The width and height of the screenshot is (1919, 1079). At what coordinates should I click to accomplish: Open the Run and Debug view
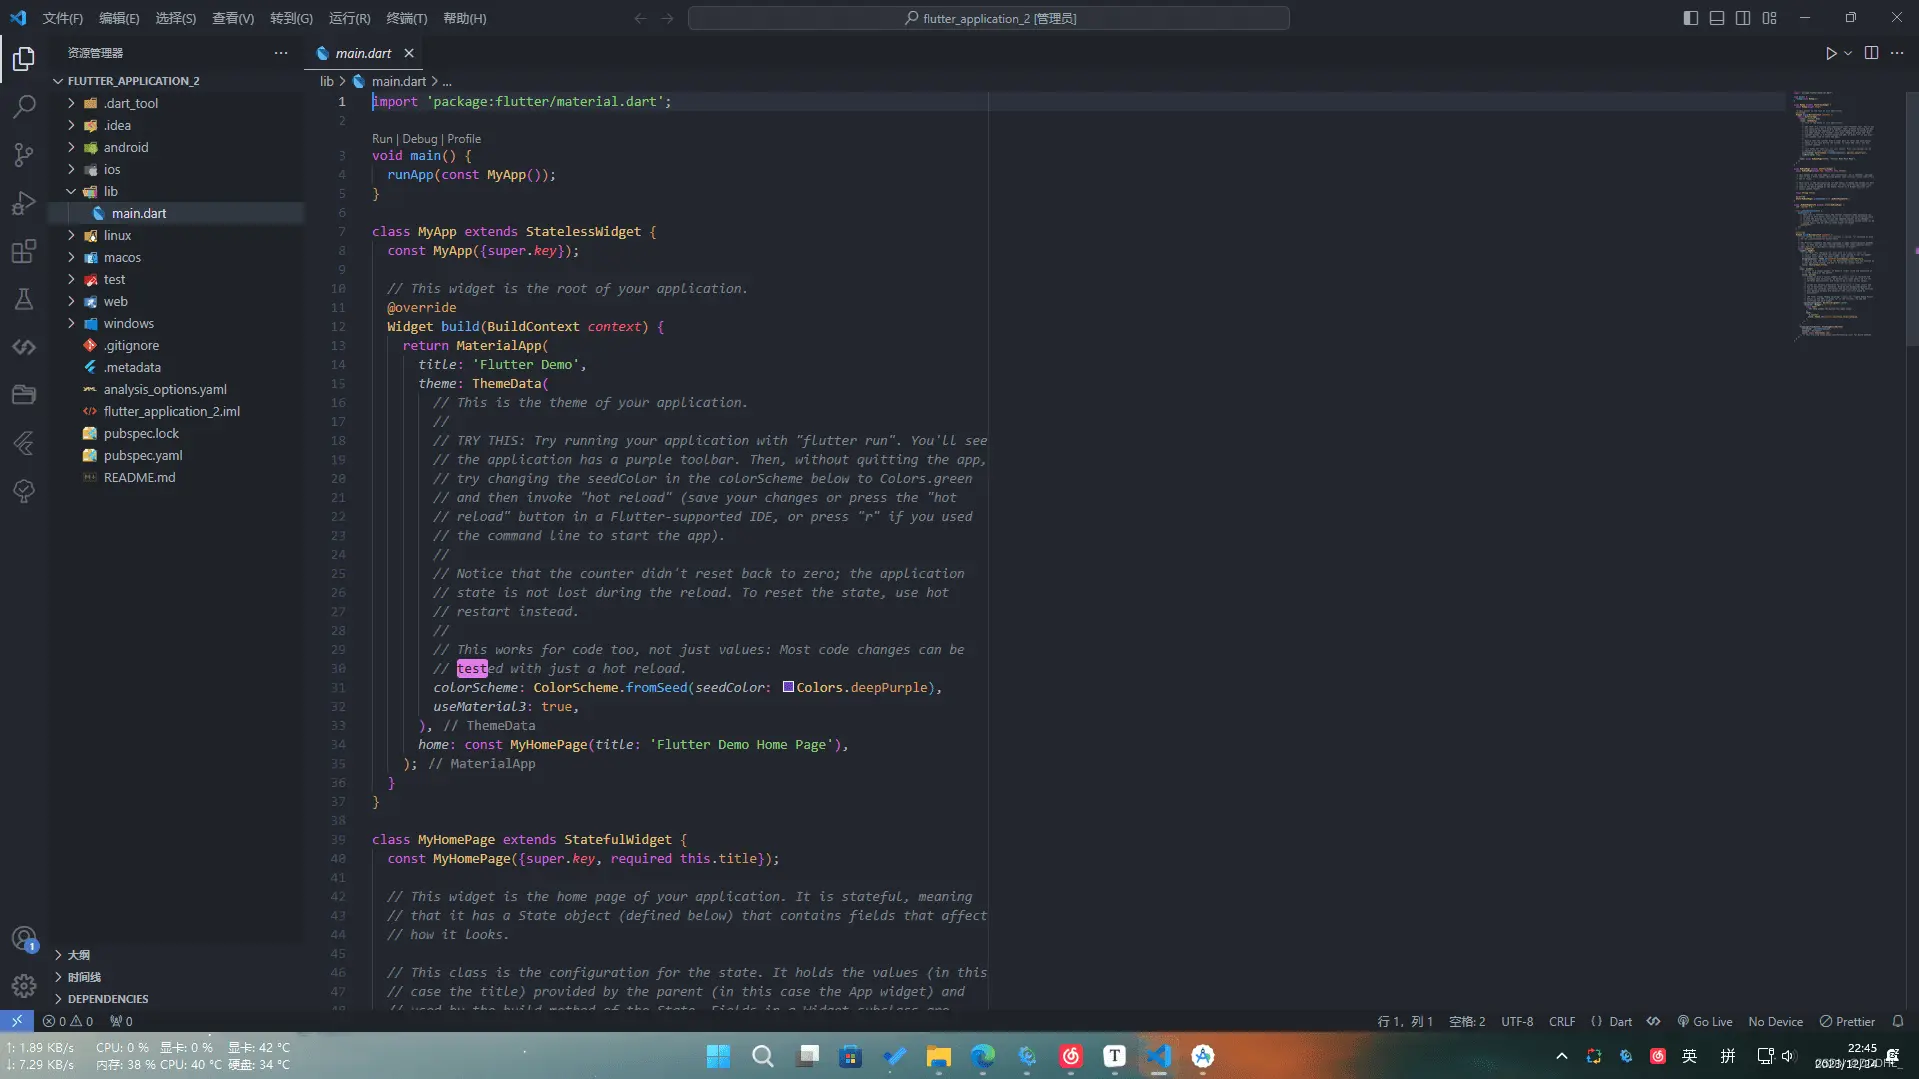tap(24, 203)
